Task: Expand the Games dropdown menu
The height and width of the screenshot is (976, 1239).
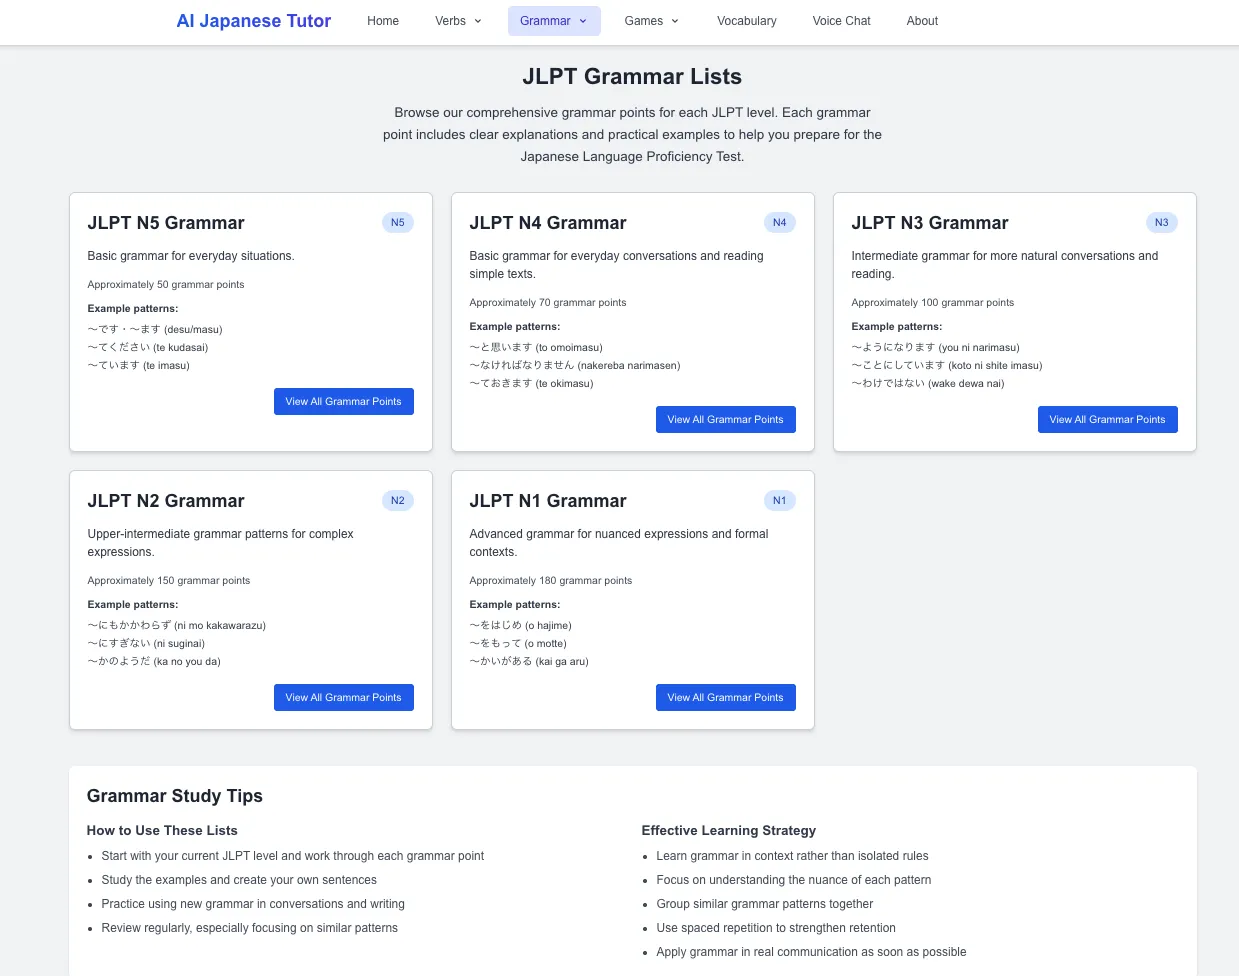Action: [651, 21]
